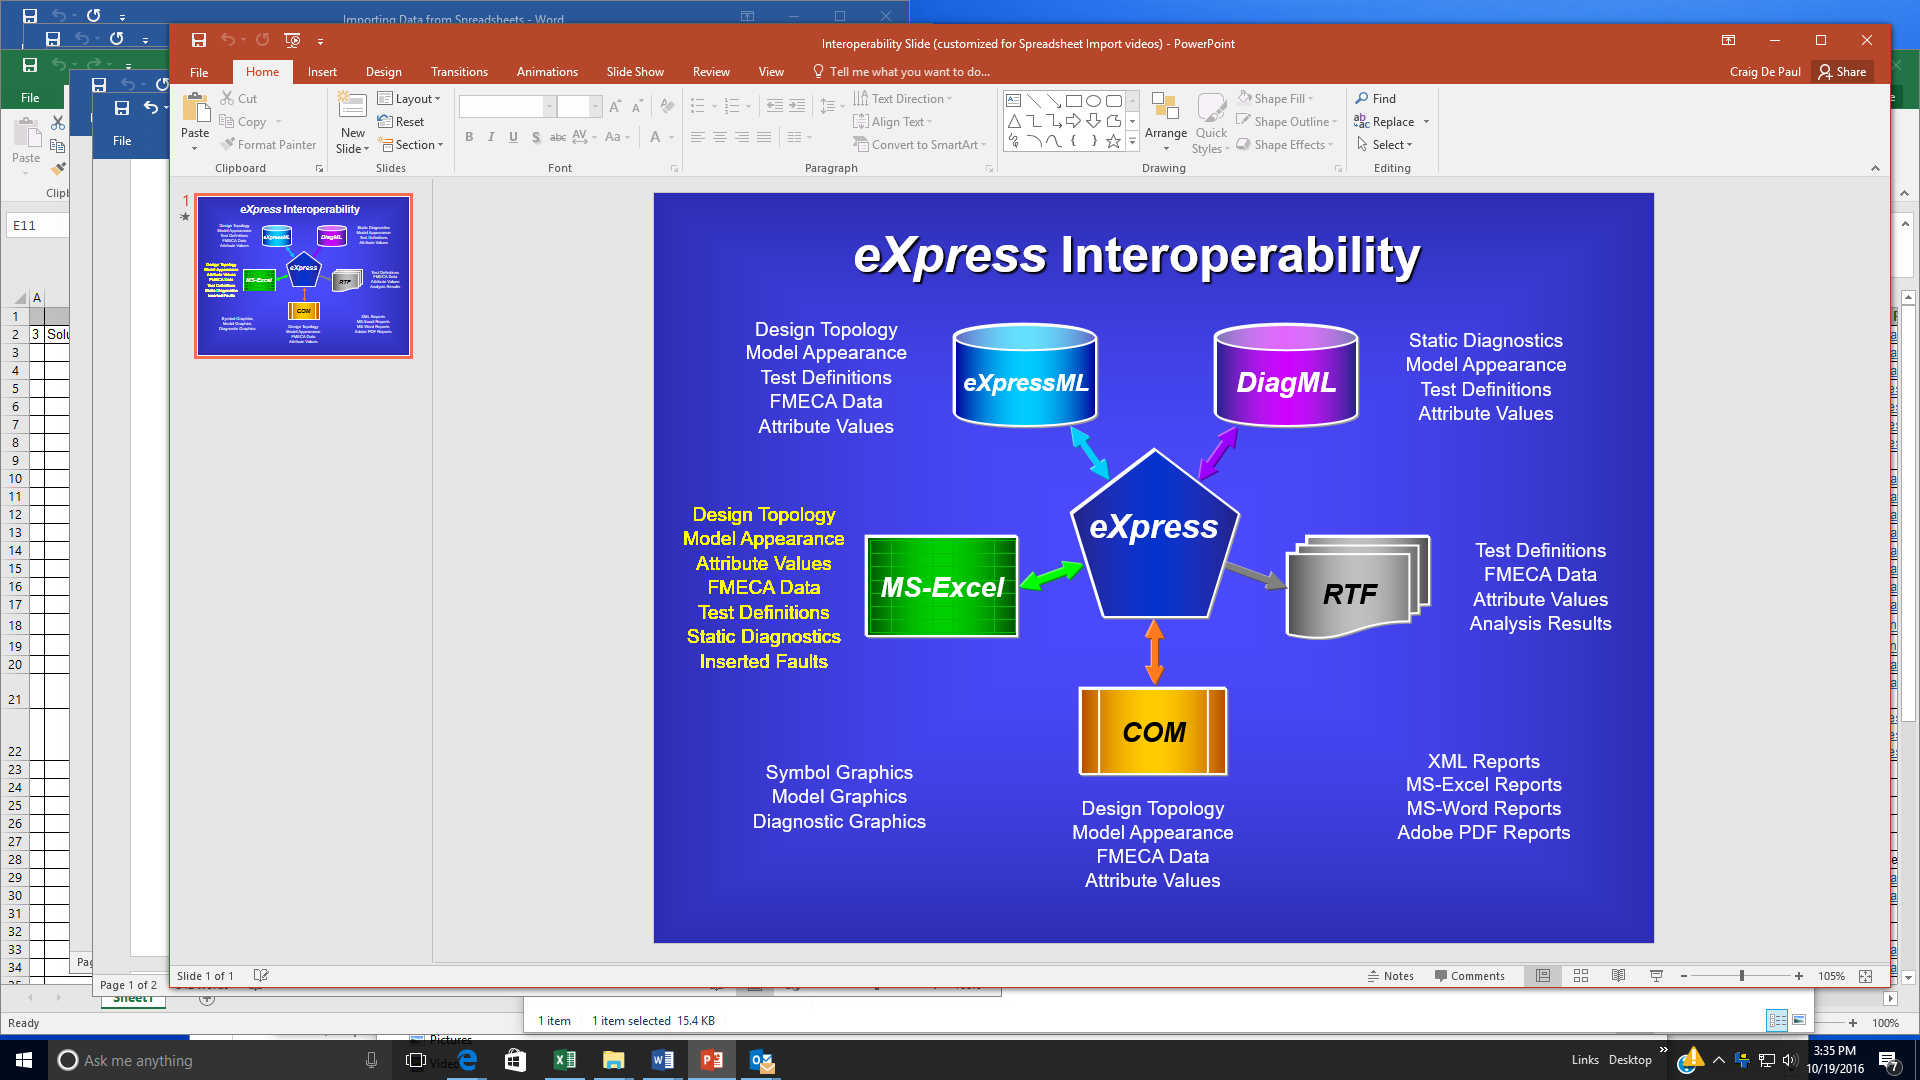Toggle Normal view button in status bar
1920x1080 pixels.
coord(1543,976)
